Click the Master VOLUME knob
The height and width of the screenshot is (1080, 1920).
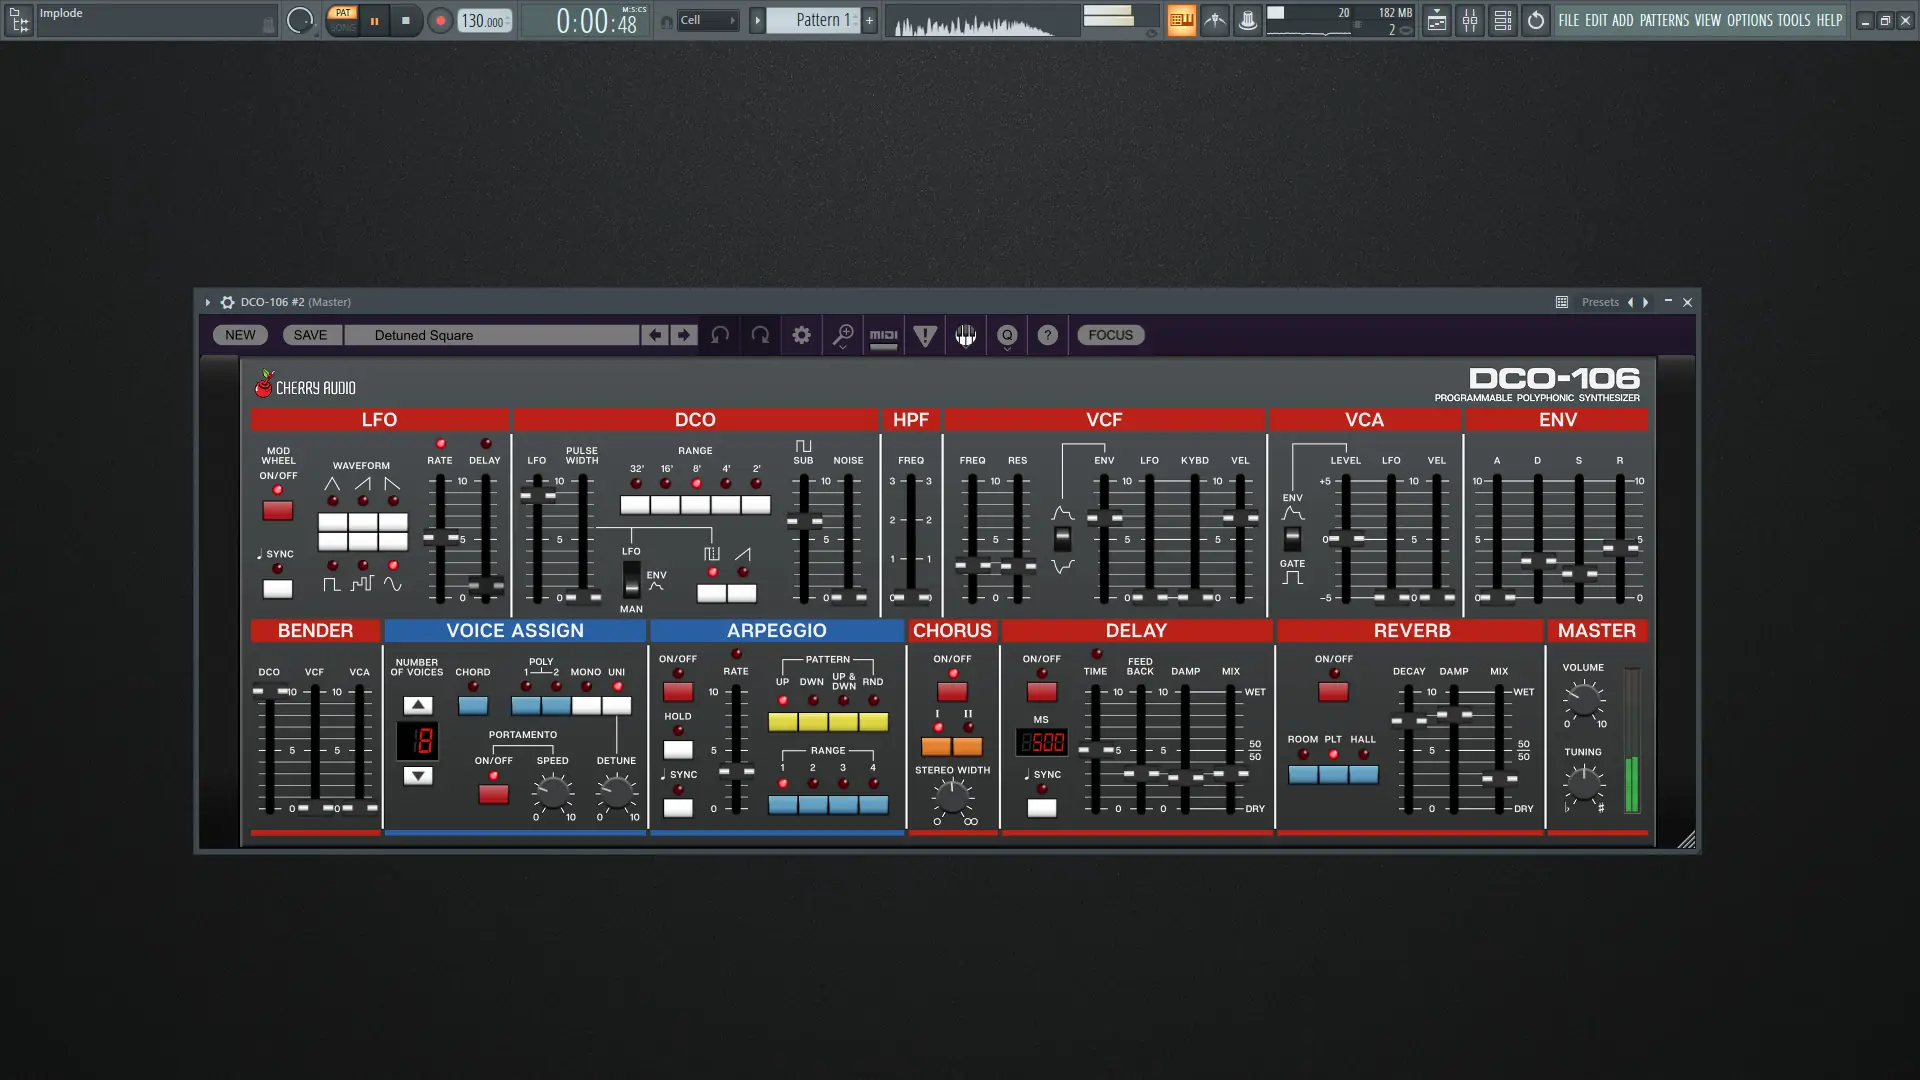pos(1583,699)
